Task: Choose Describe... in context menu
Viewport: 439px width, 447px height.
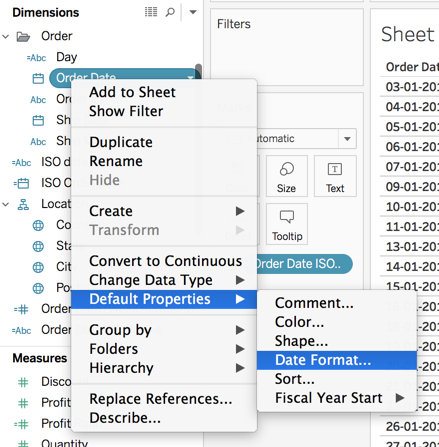Action: 164,418
